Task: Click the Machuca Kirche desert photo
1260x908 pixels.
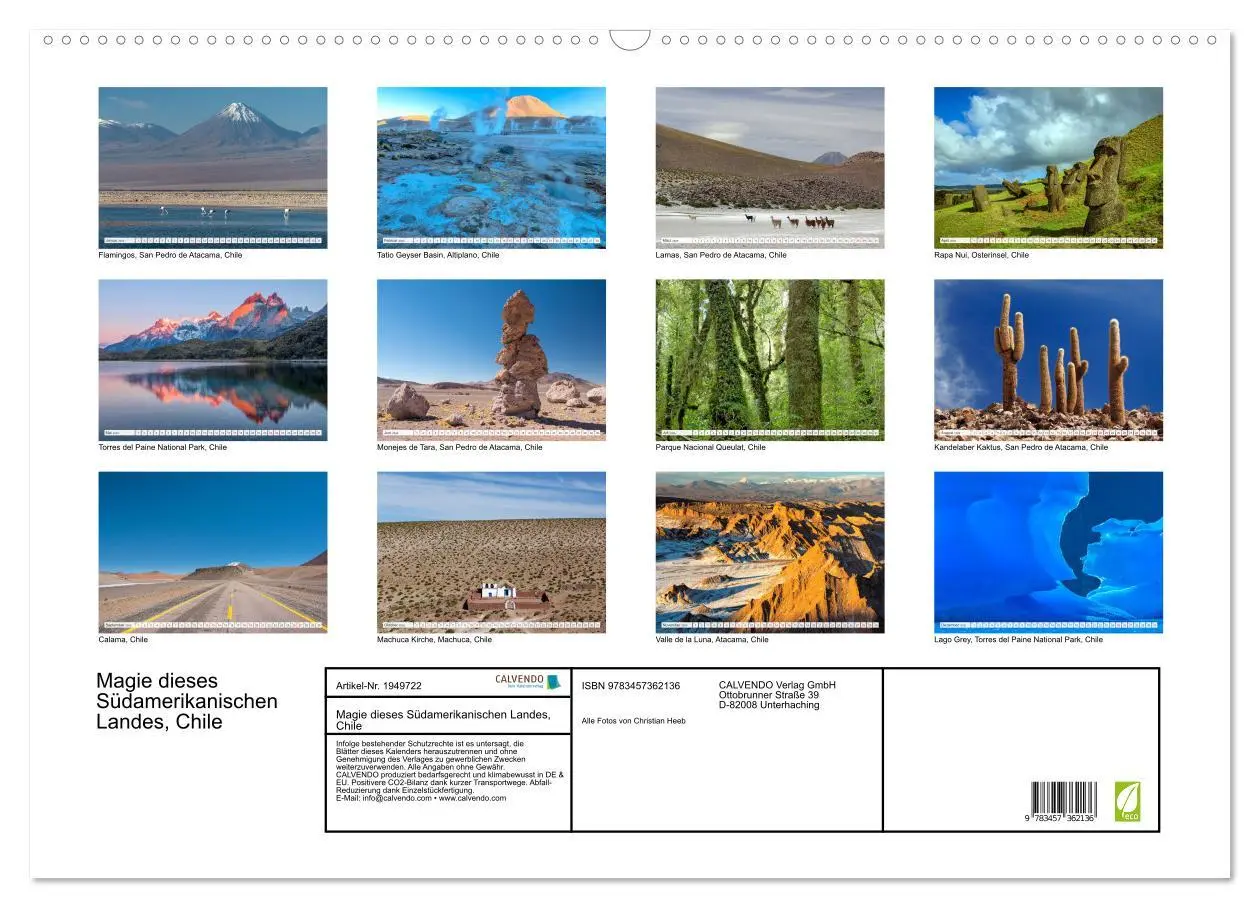Action: coord(492,552)
